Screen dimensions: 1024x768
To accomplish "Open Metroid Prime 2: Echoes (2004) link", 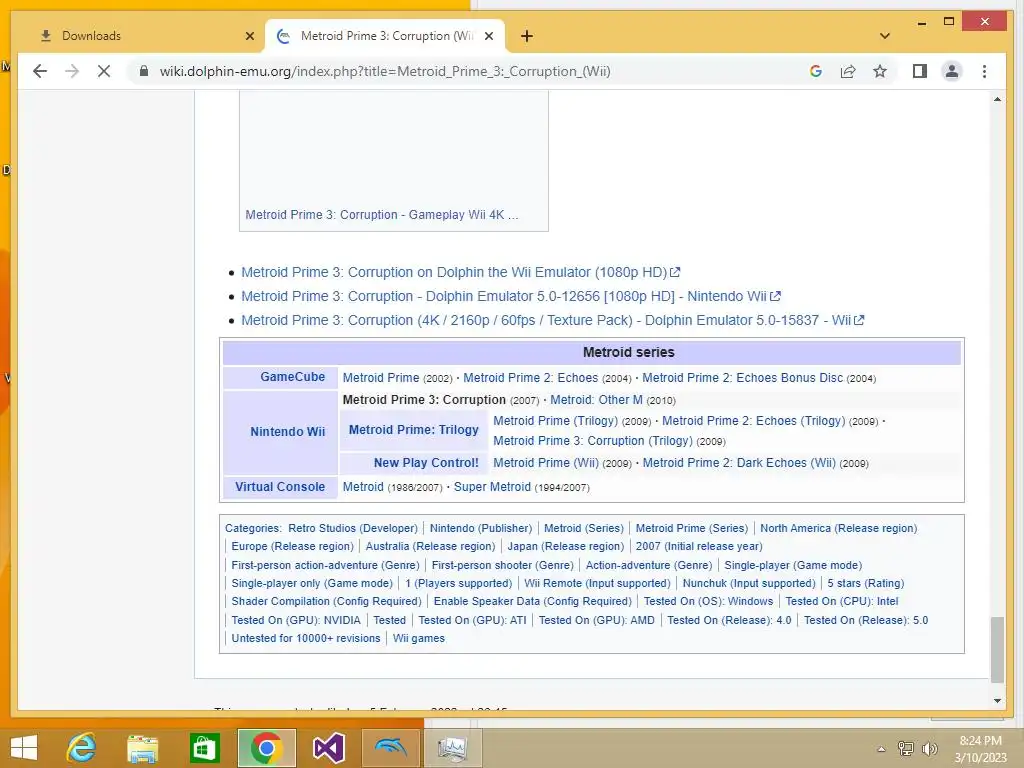I will pyautogui.click(x=530, y=377).
